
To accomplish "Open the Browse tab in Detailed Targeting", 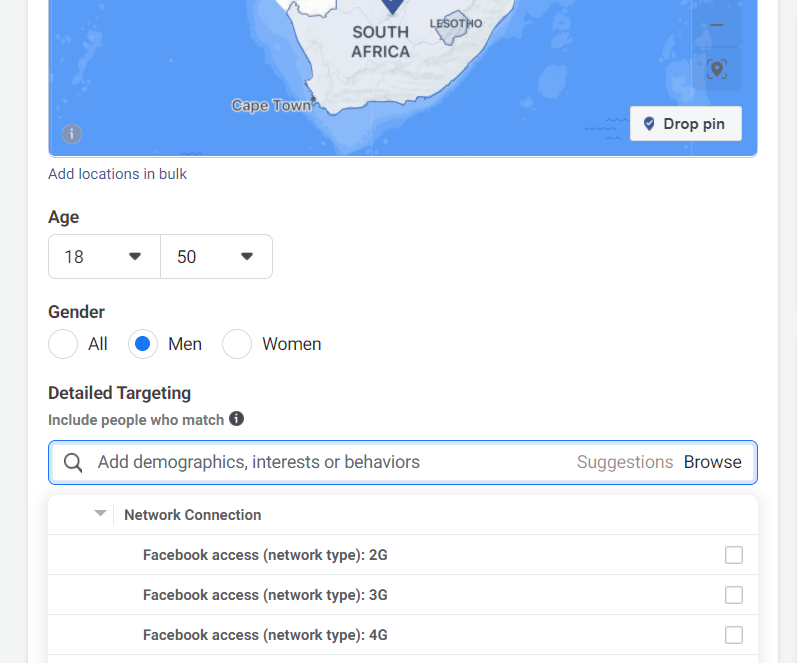I will click(x=712, y=462).
